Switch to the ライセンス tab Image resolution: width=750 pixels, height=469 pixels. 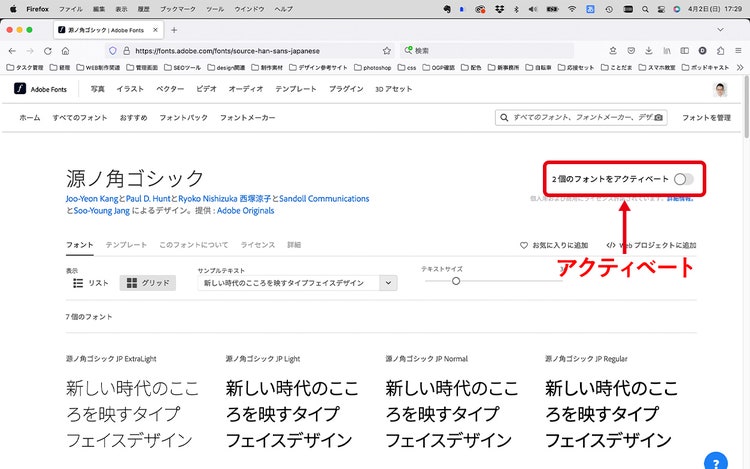point(258,245)
